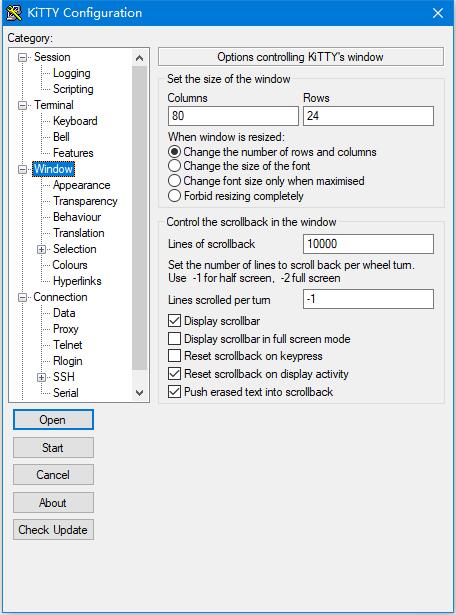The width and height of the screenshot is (456, 615).
Task: Close the KiTTY Configuration dialog
Action: tap(438, 13)
